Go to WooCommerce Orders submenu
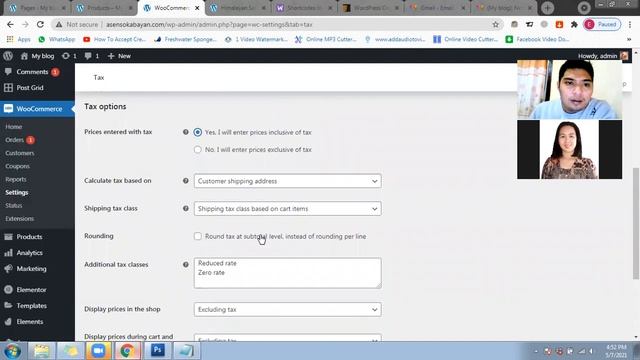Image resolution: width=640 pixels, height=360 pixels. pyautogui.click(x=15, y=140)
